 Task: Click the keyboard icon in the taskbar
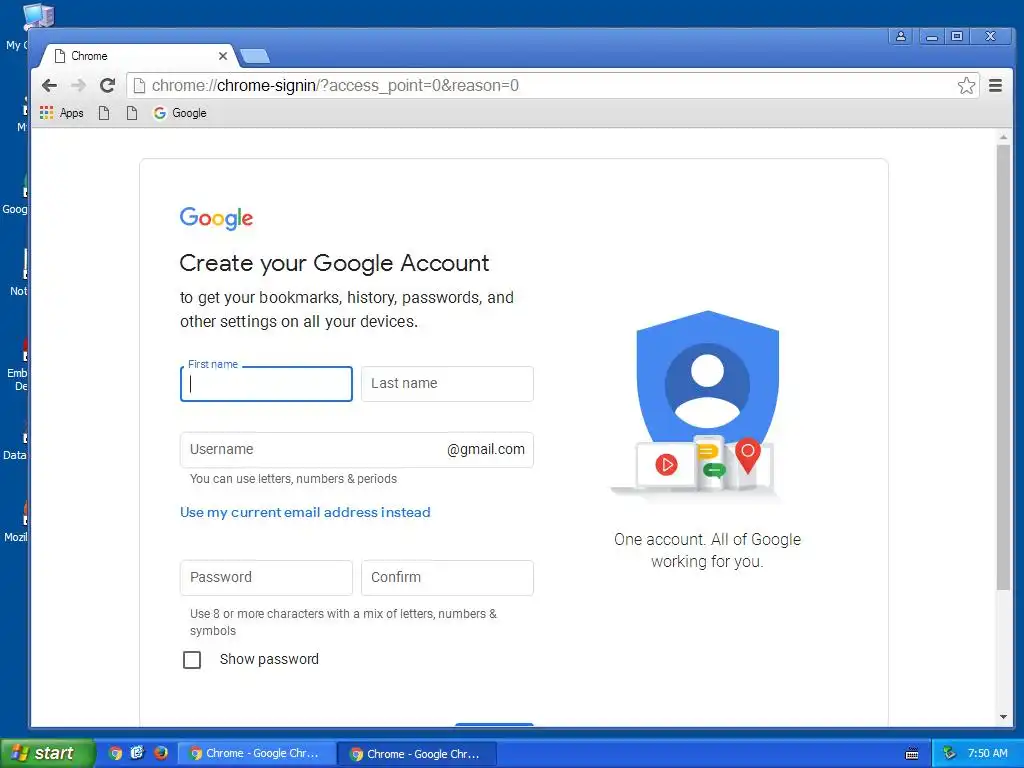click(912, 754)
